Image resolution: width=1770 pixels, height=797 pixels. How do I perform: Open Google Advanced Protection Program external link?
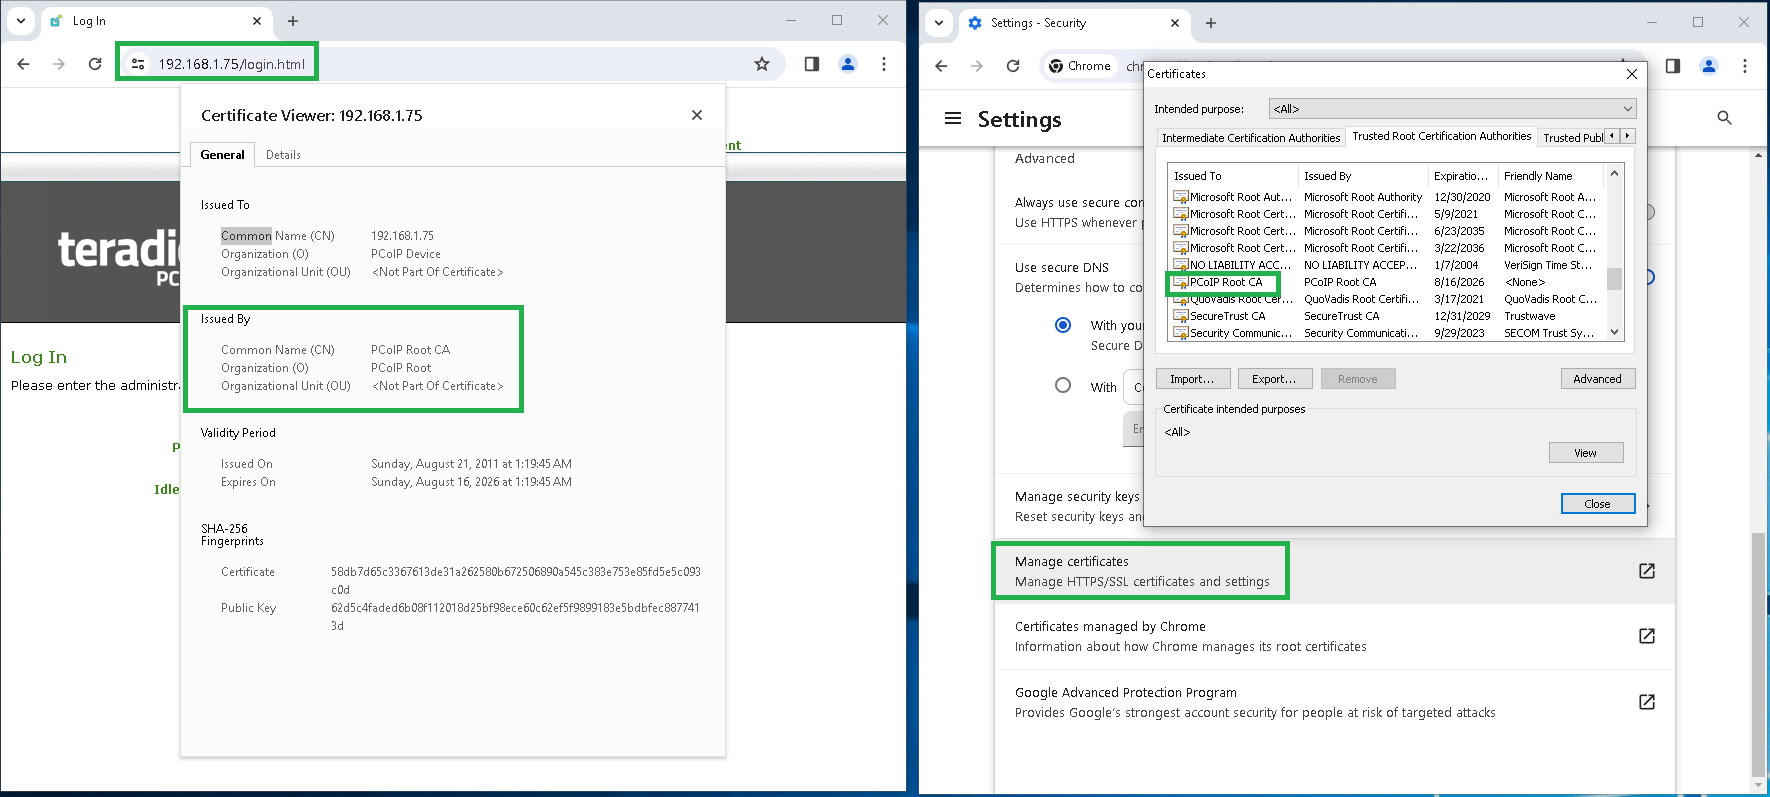click(1646, 702)
